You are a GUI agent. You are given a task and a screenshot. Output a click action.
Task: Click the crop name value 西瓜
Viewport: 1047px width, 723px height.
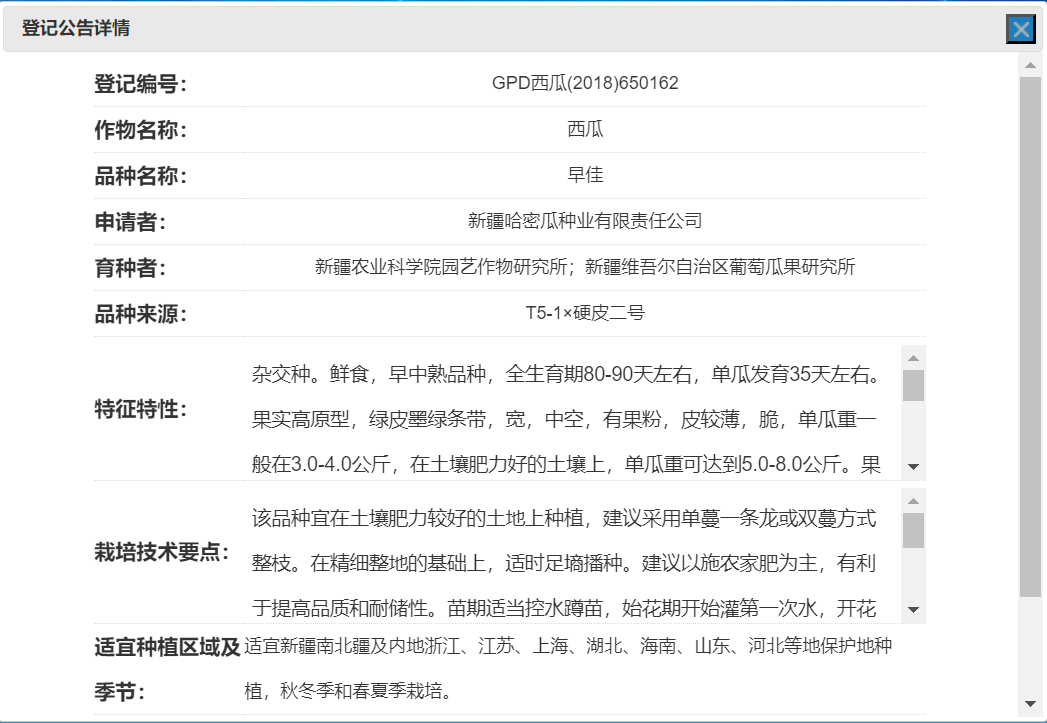585,129
